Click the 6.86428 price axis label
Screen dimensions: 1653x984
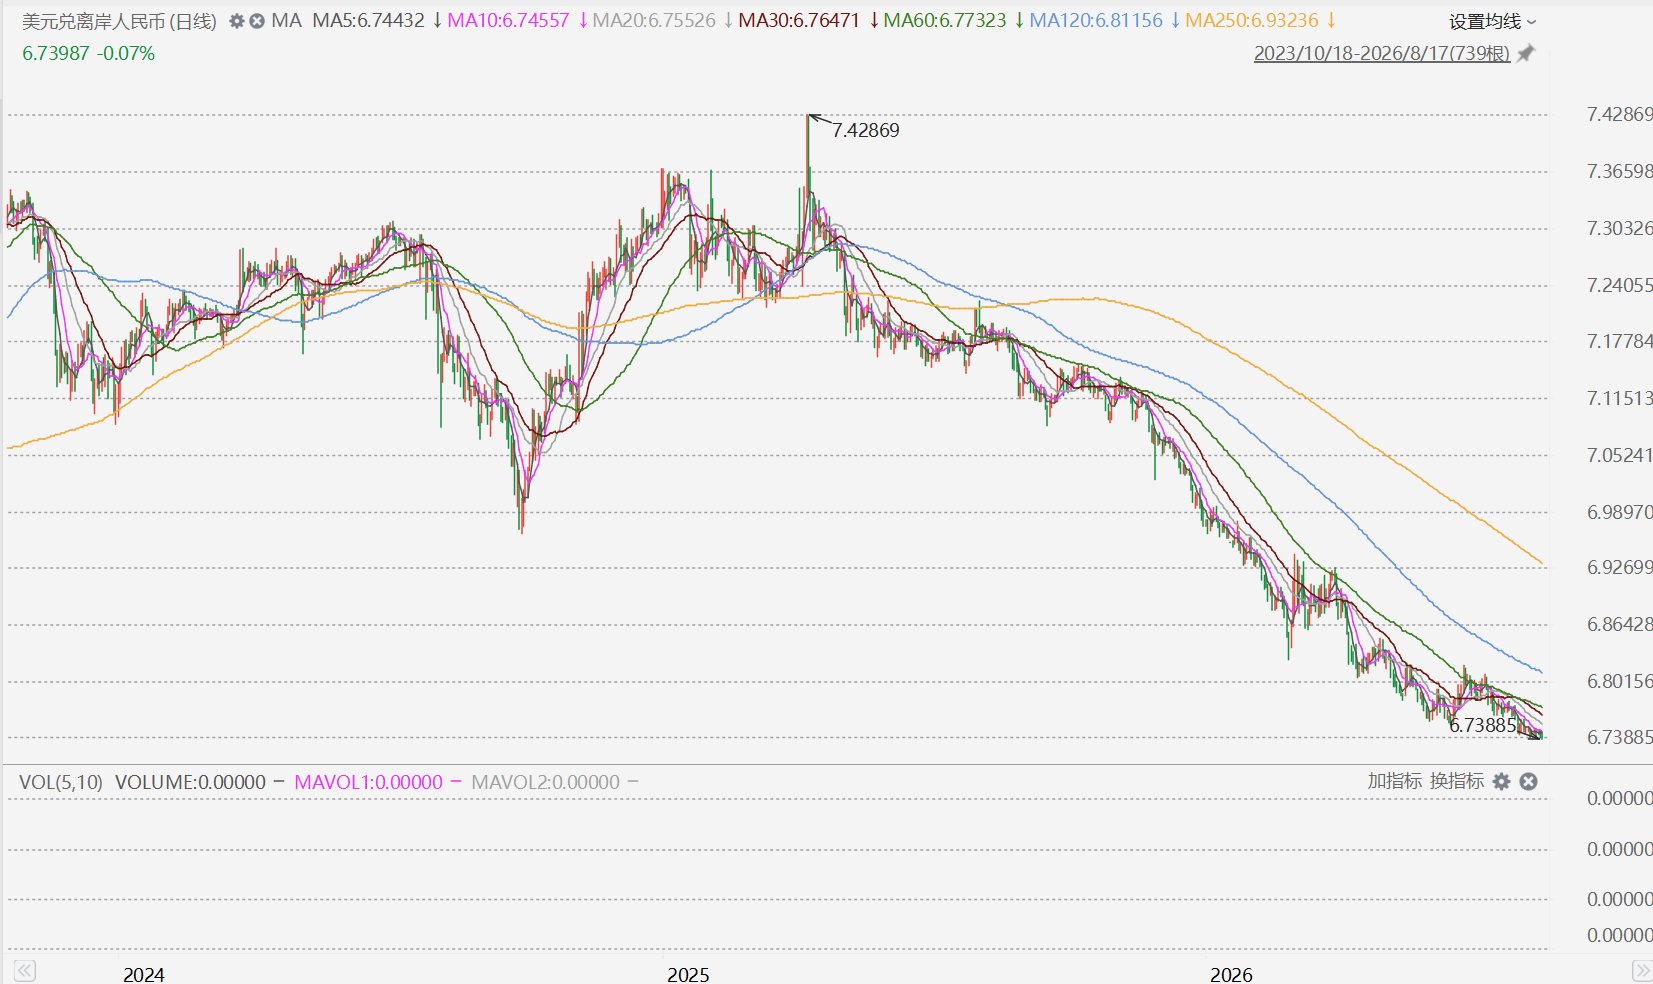[1620, 625]
